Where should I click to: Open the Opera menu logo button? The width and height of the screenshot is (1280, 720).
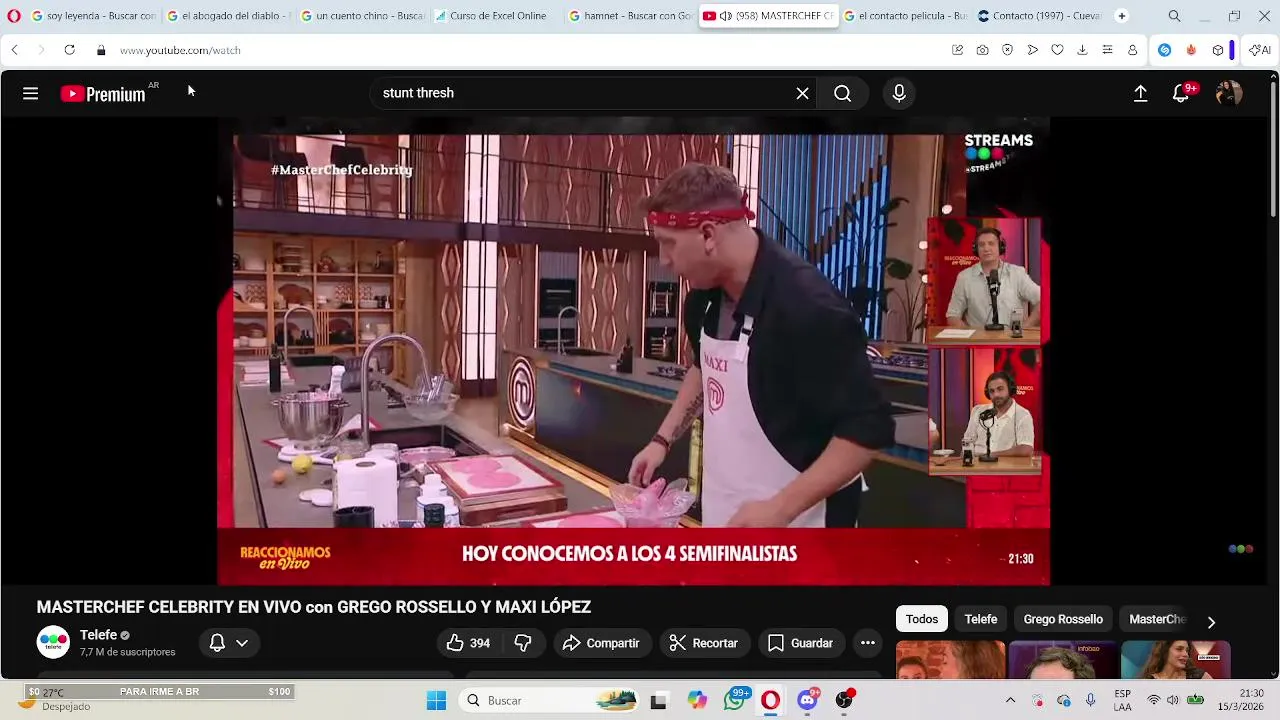(x=14, y=16)
